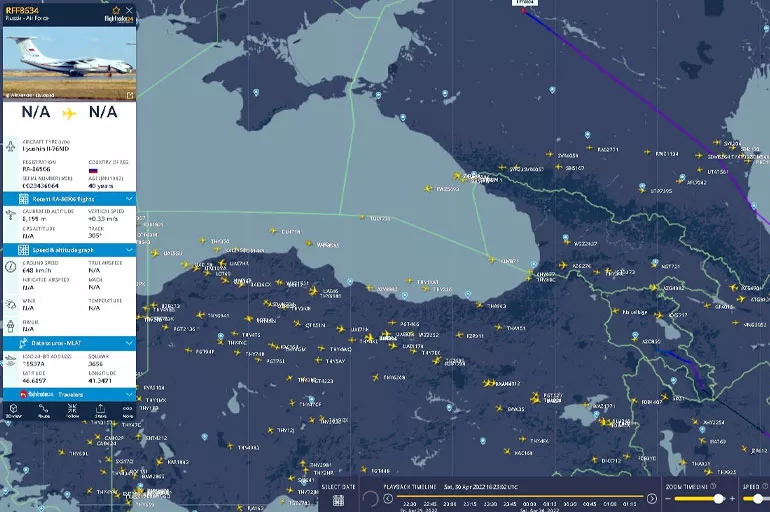Image resolution: width=770 pixels, height=512 pixels.
Task: Open the More options icon
Action: coord(127,410)
